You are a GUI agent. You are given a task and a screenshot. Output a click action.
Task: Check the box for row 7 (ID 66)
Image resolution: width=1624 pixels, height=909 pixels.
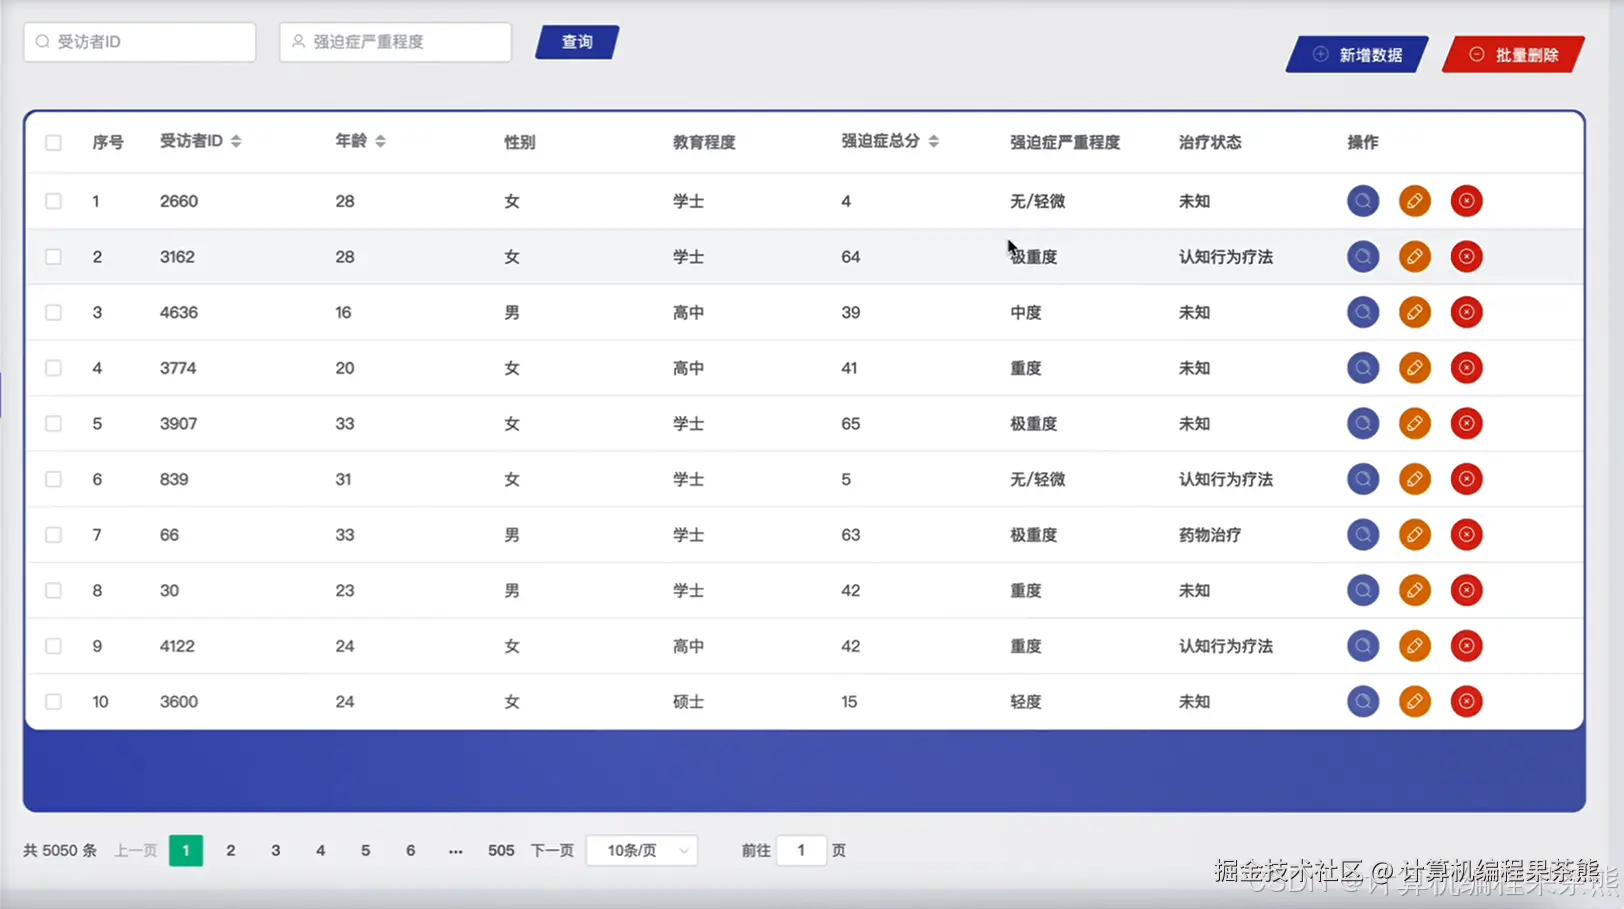(53, 535)
